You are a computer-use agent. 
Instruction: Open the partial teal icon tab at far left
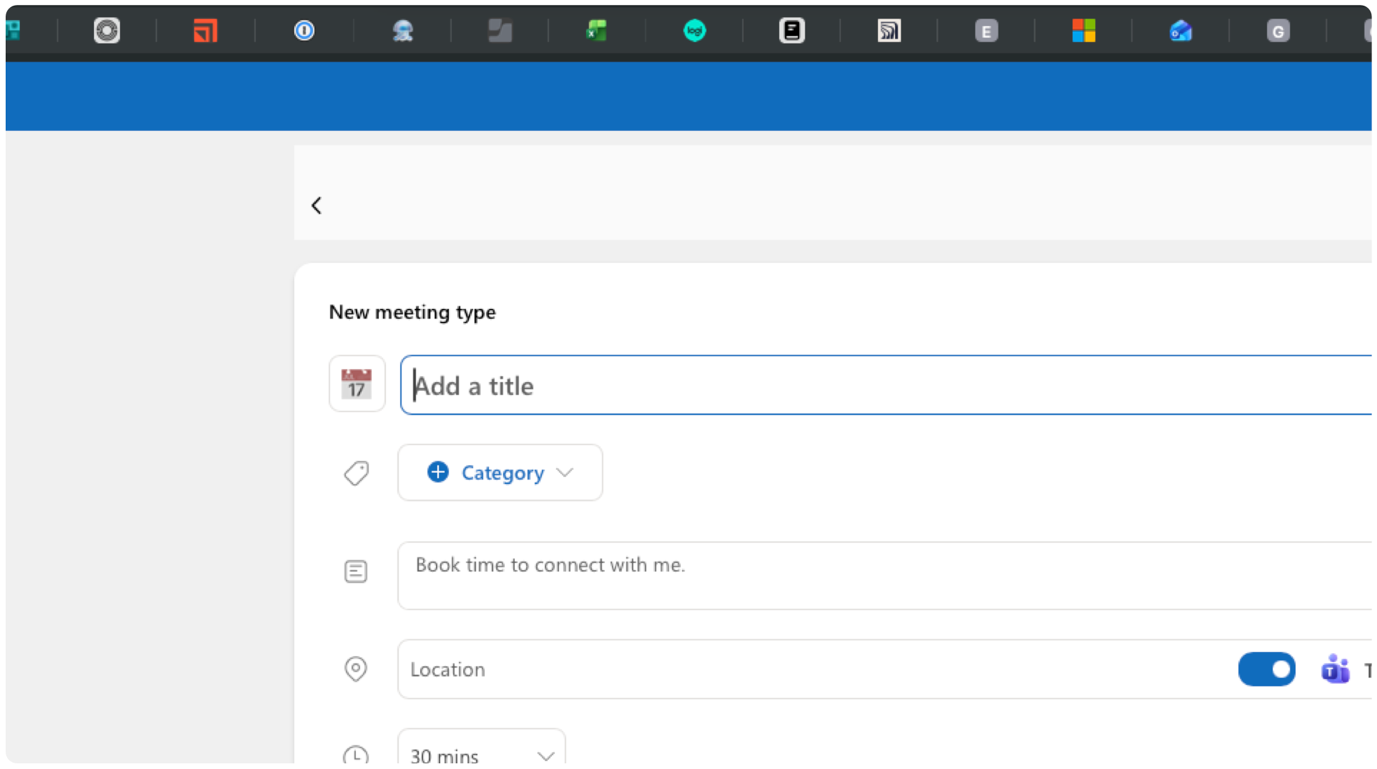pos(13,31)
